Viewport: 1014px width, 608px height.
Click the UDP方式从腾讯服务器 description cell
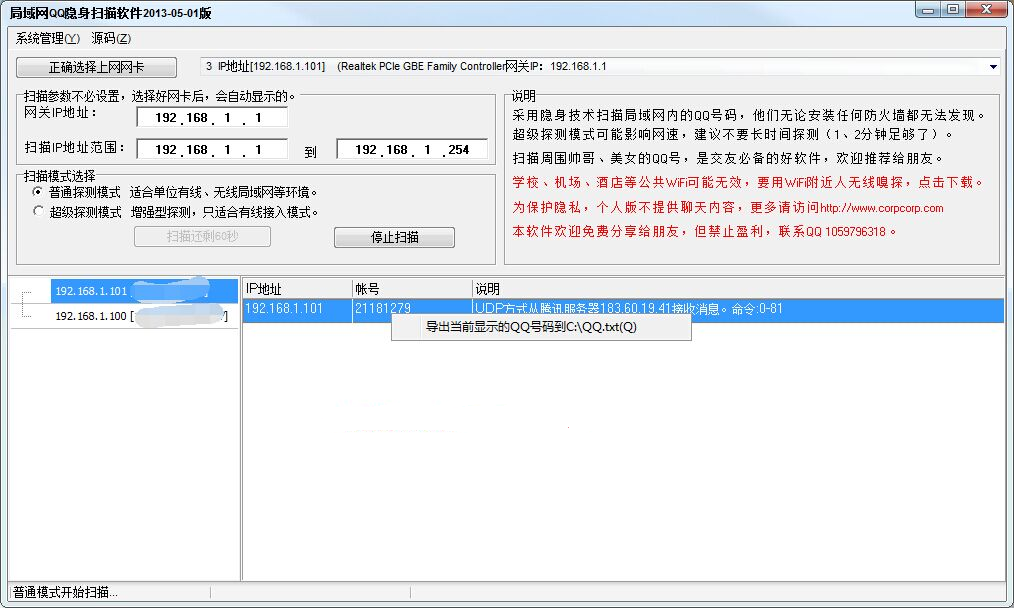pos(738,309)
